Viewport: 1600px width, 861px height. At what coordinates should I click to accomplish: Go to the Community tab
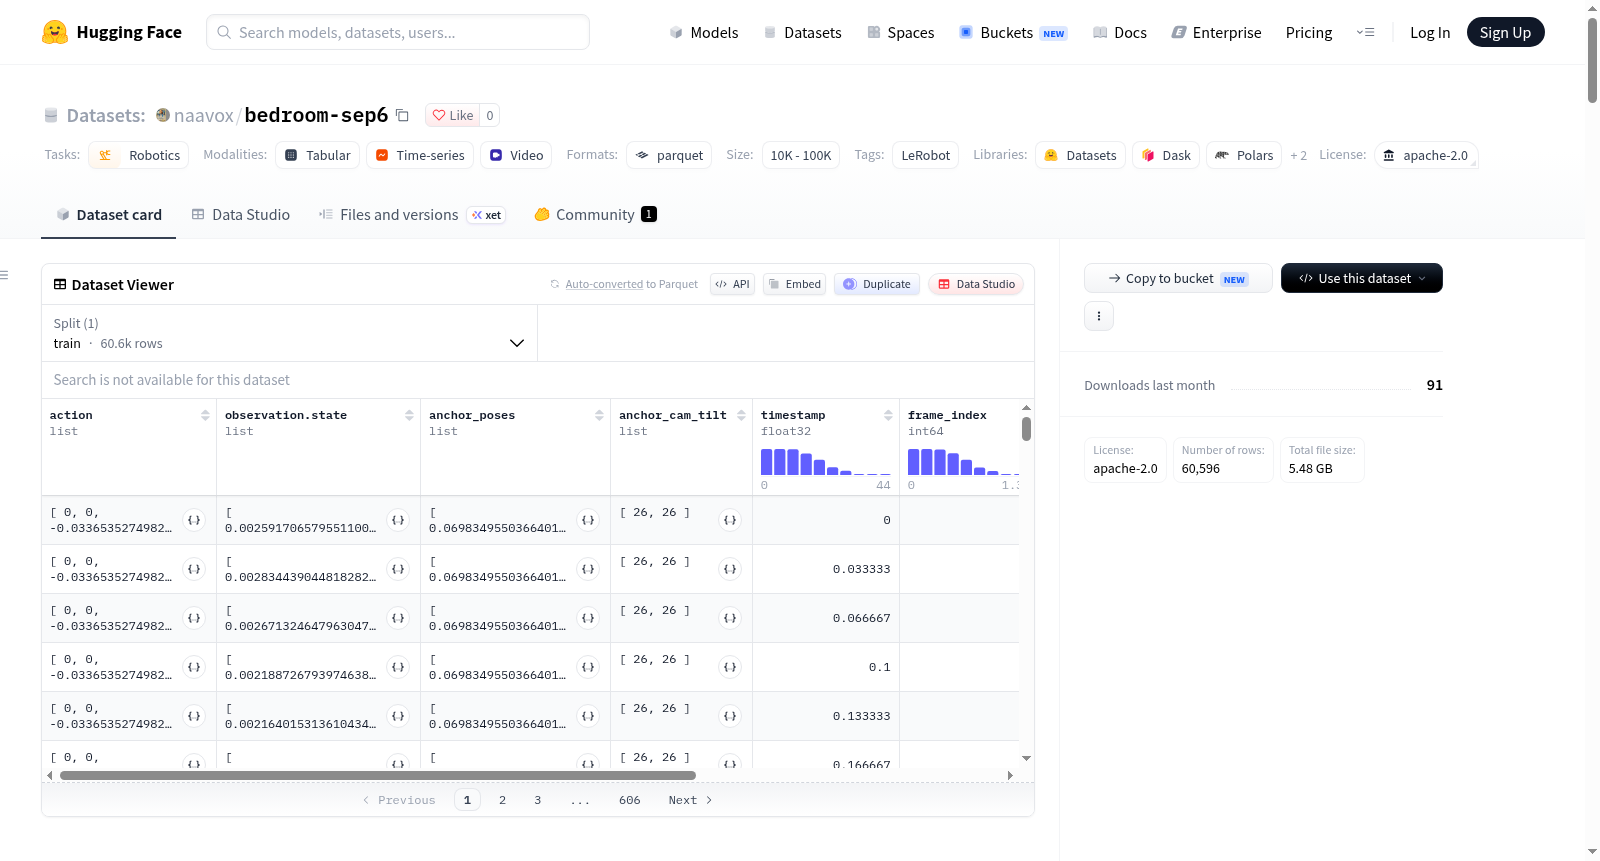(596, 214)
